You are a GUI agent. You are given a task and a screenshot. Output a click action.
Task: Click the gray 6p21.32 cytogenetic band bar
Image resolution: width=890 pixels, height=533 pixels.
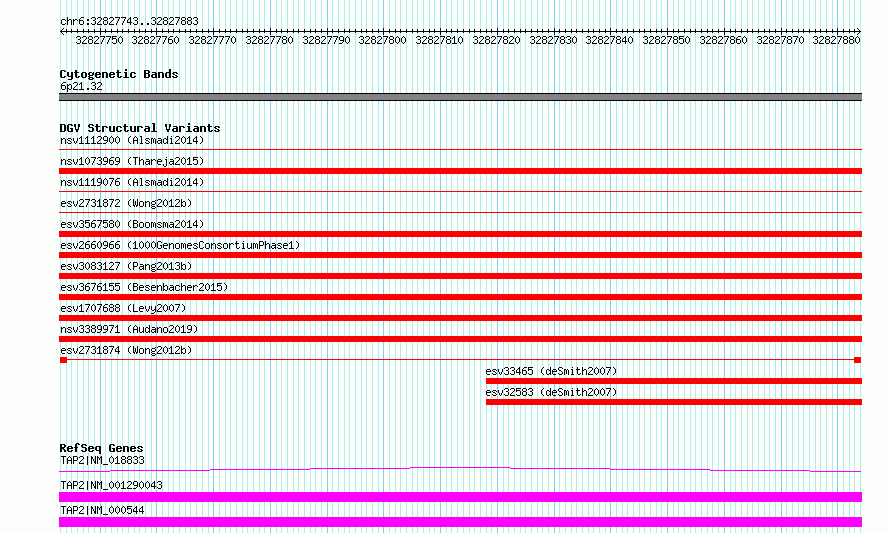click(x=460, y=97)
